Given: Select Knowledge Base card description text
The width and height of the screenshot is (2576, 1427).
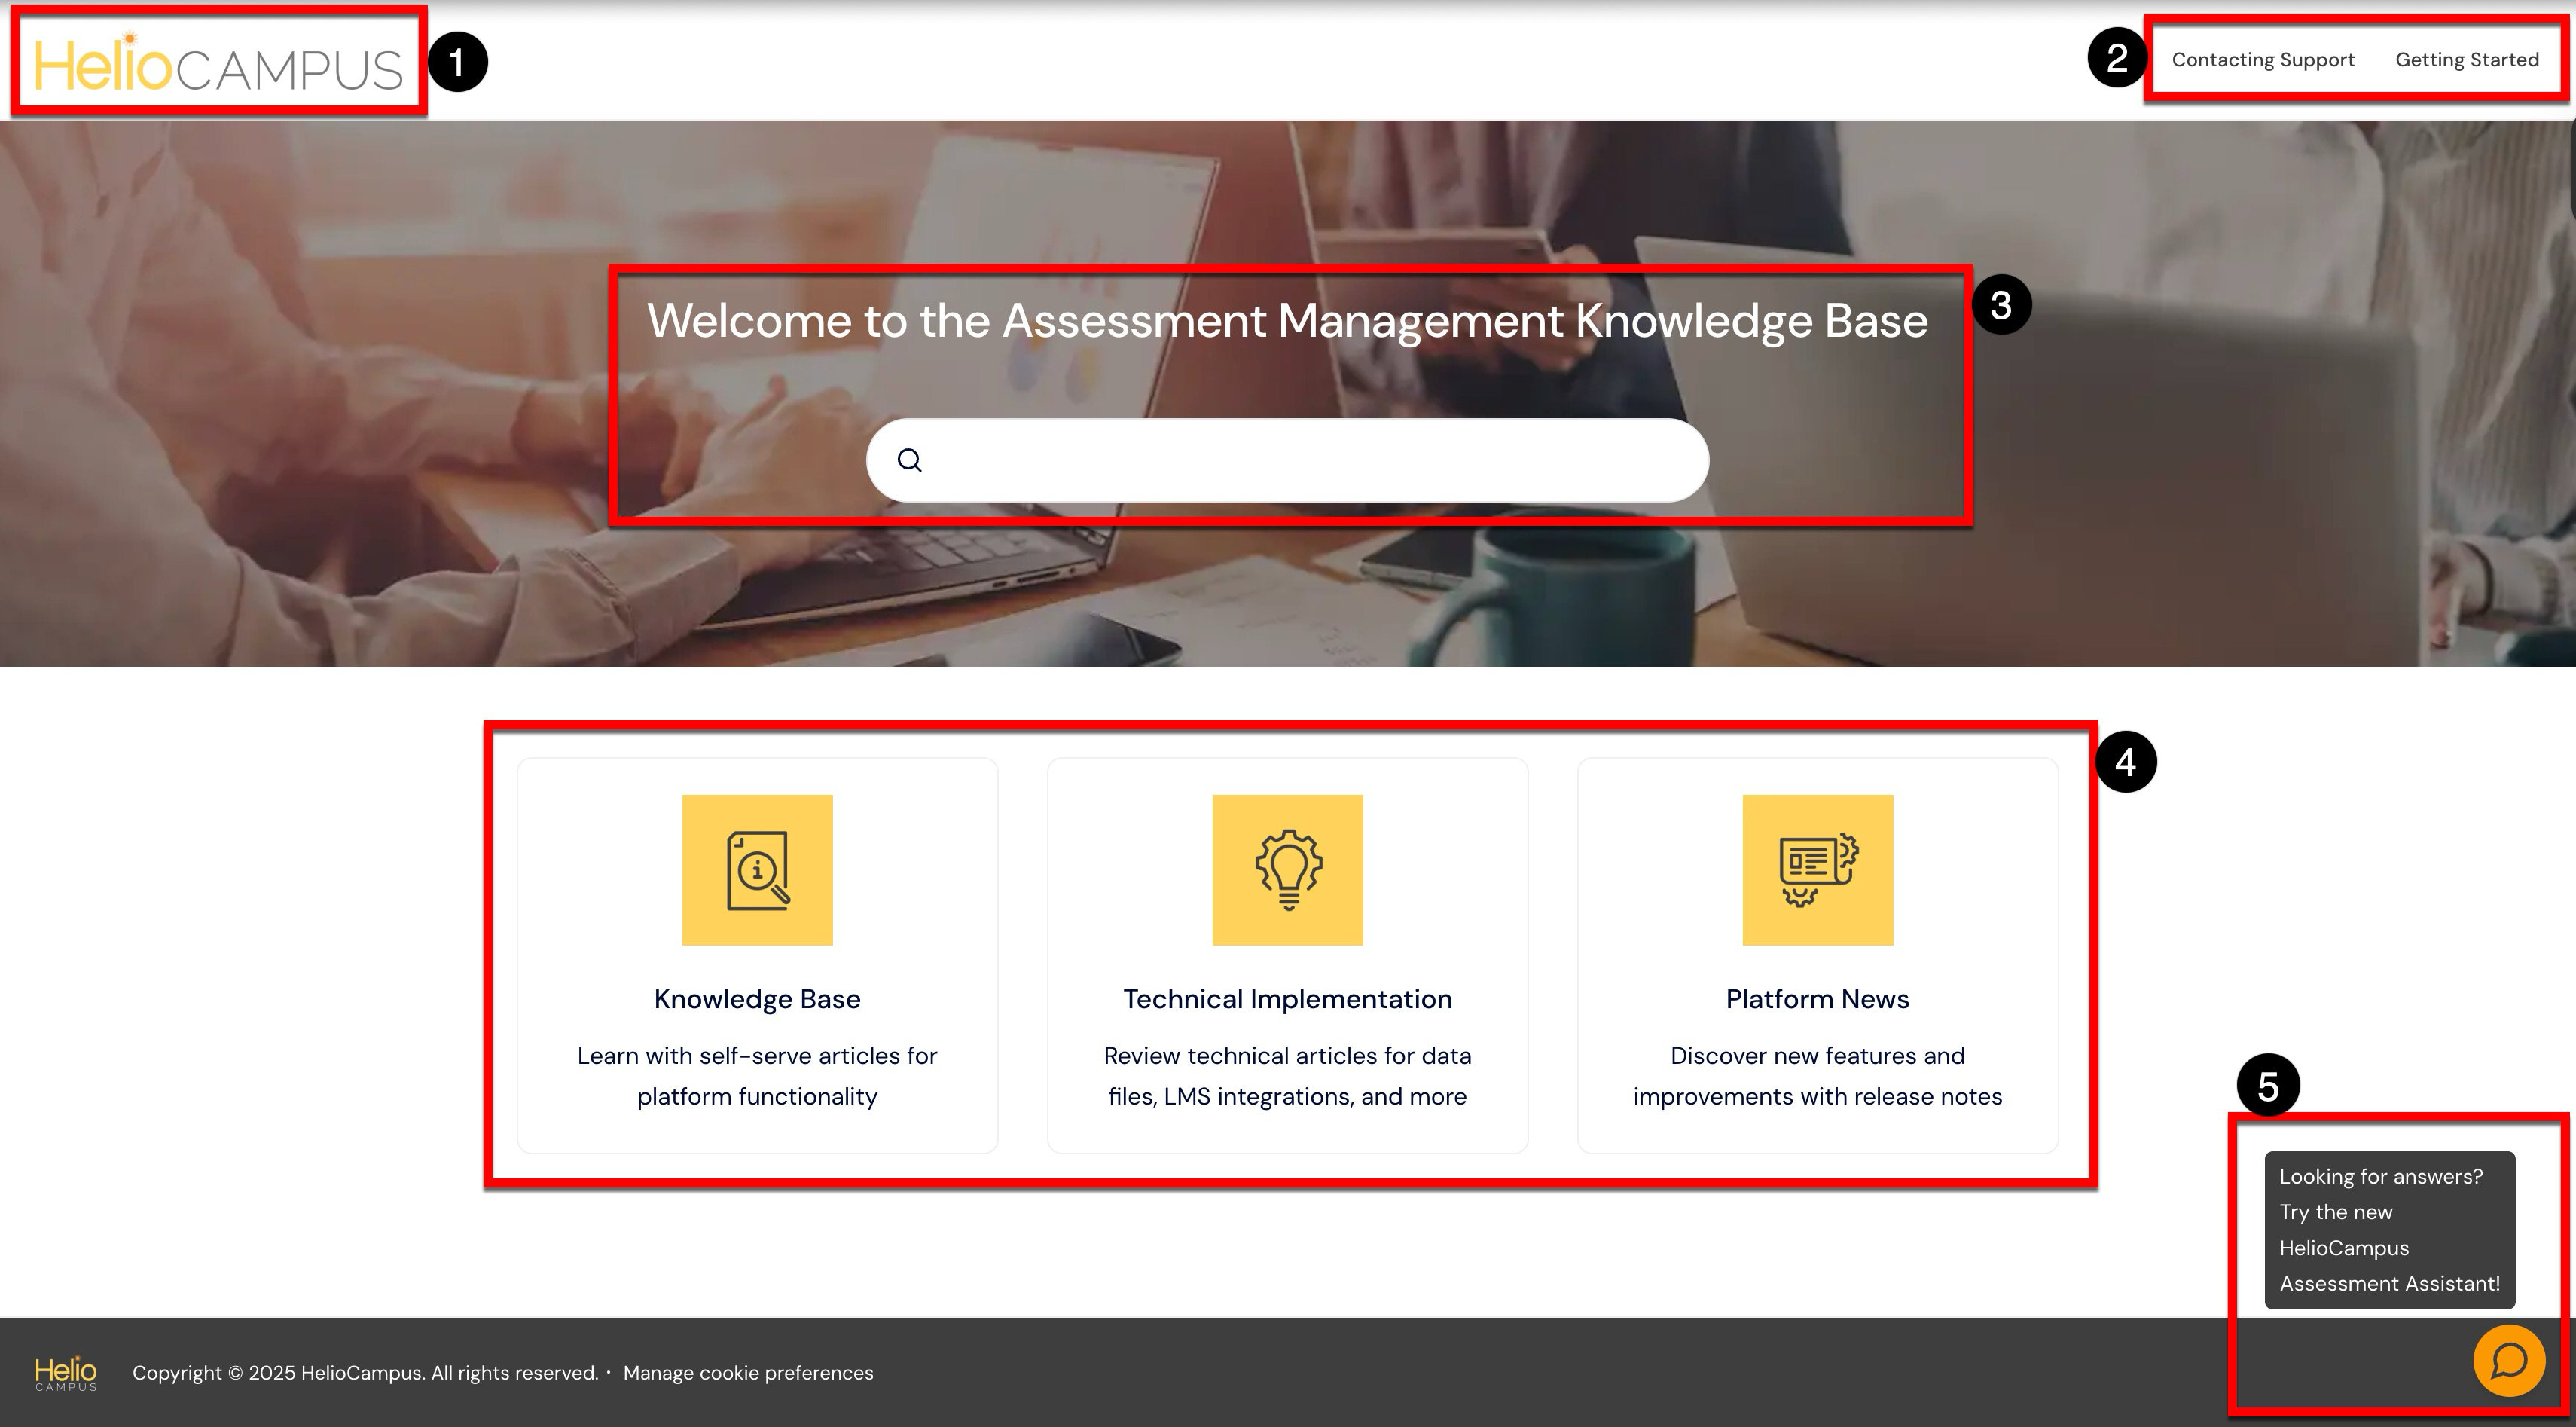Looking at the screenshot, I should click(x=757, y=1076).
